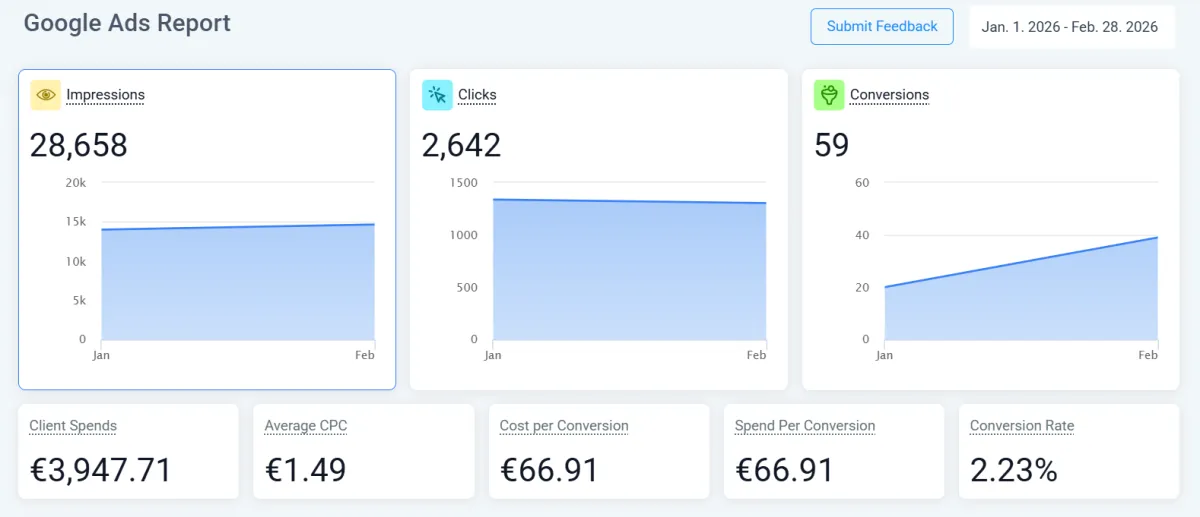1200x517 pixels.
Task: Click the €1.49 average CPC value
Action: [x=306, y=469]
